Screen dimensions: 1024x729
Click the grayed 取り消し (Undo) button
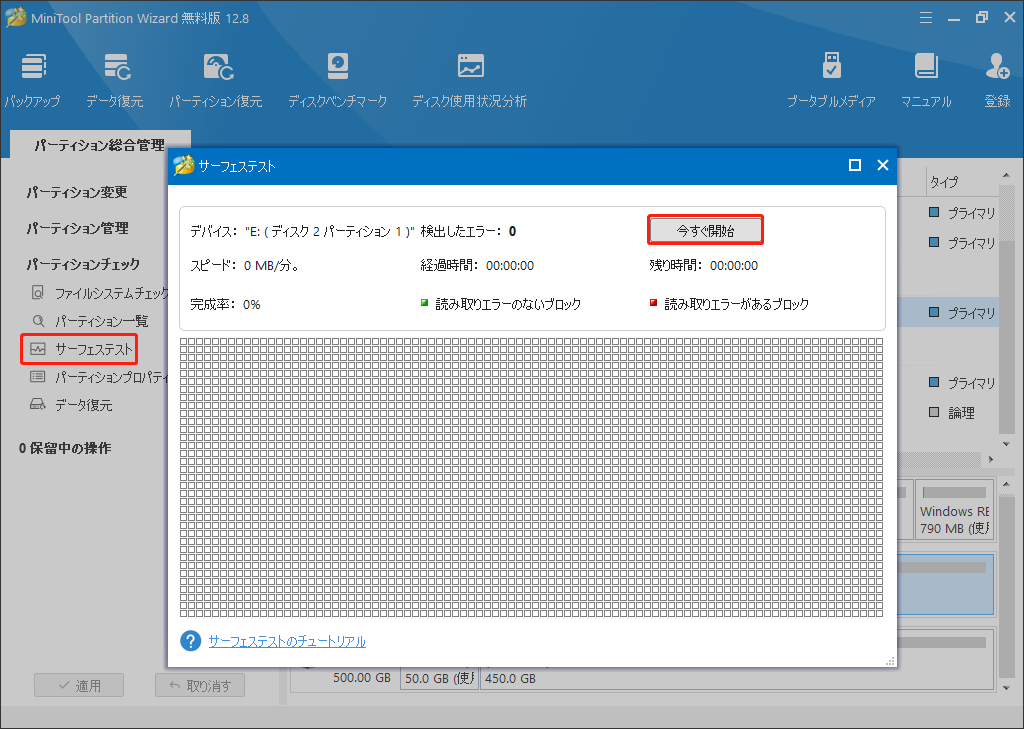click(199, 685)
